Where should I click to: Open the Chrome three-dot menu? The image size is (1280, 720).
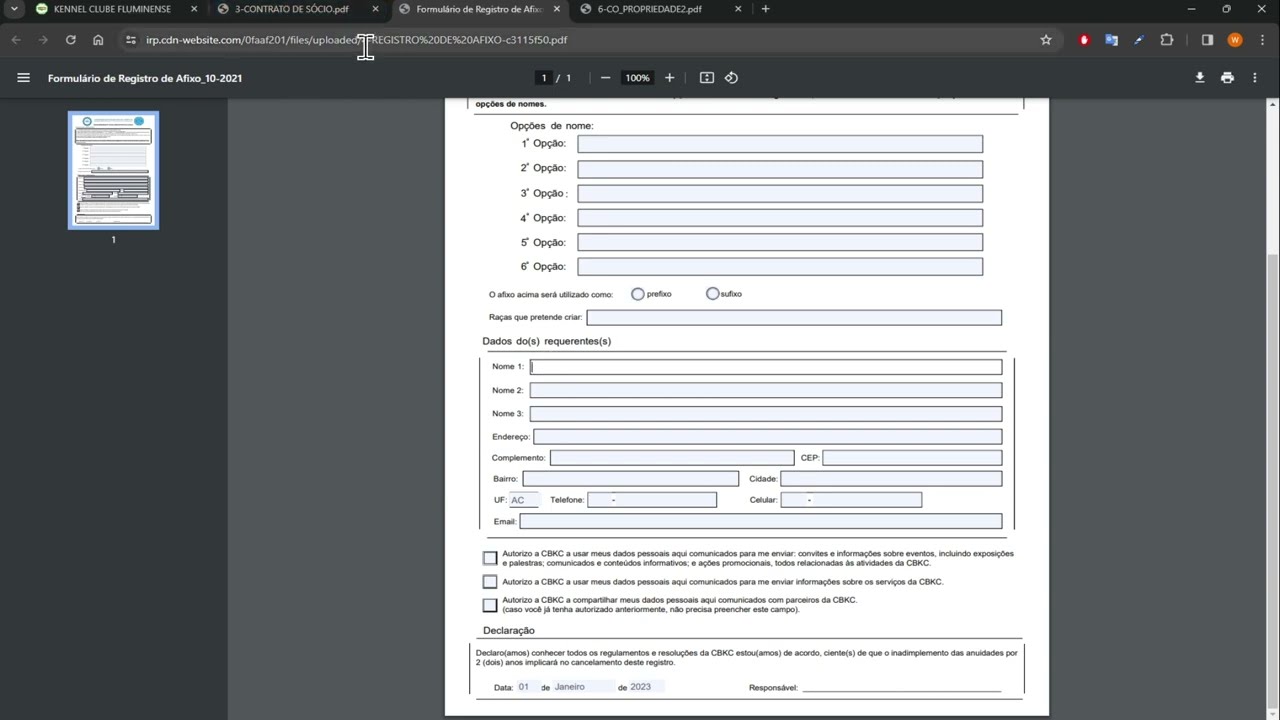[1262, 40]
